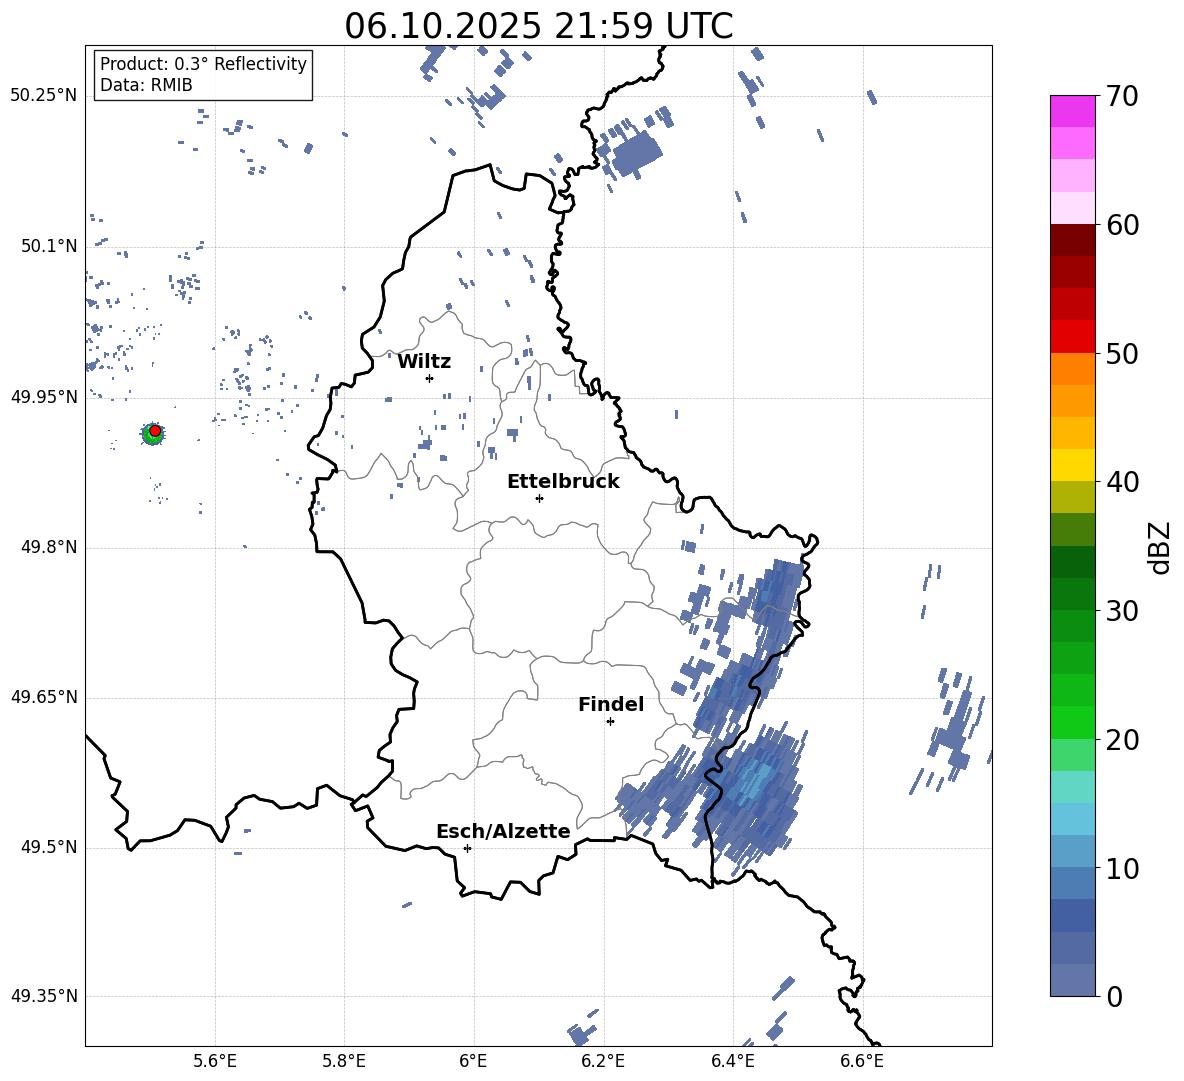
Task: Click the 49.35°N latitude label
Action: pos(44,996)
